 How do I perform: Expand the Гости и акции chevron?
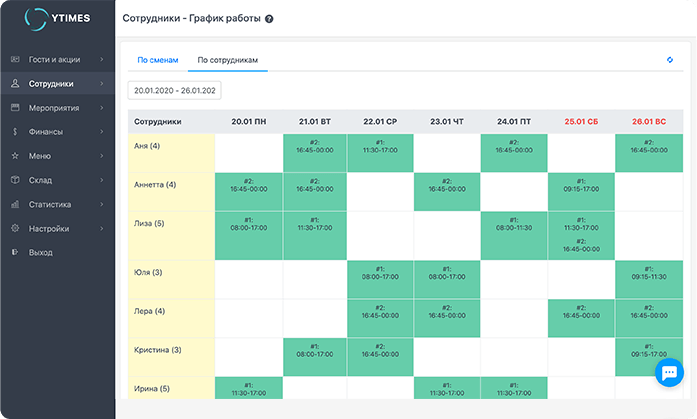click(102, 60)
